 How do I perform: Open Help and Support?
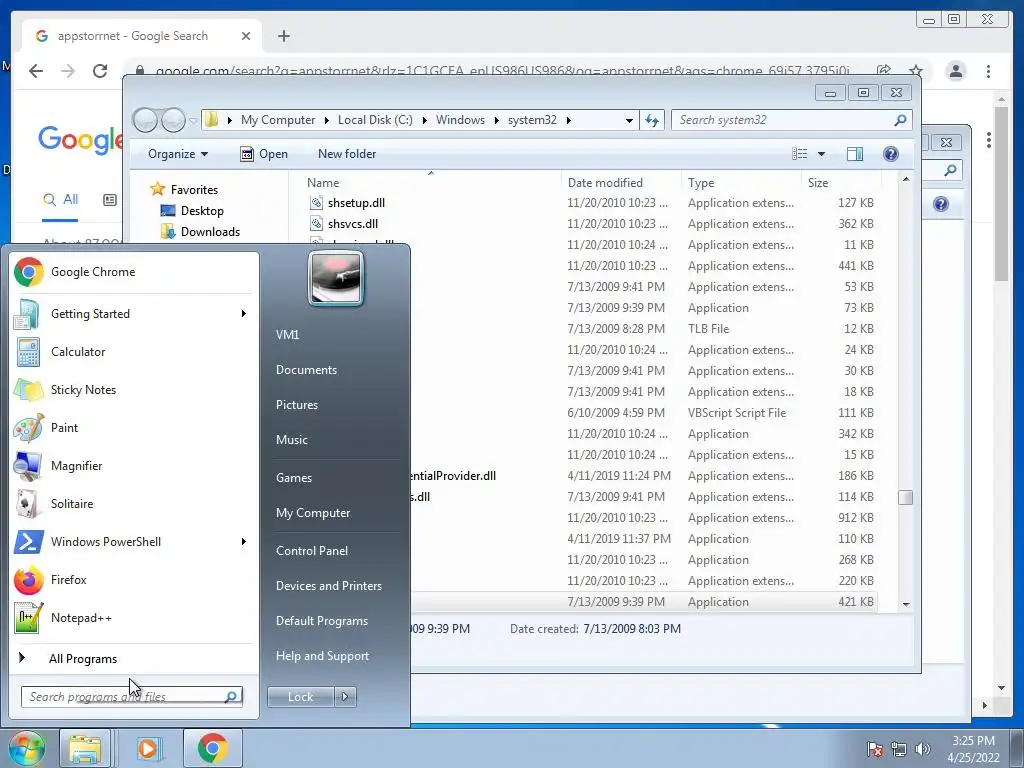(322, 656)
